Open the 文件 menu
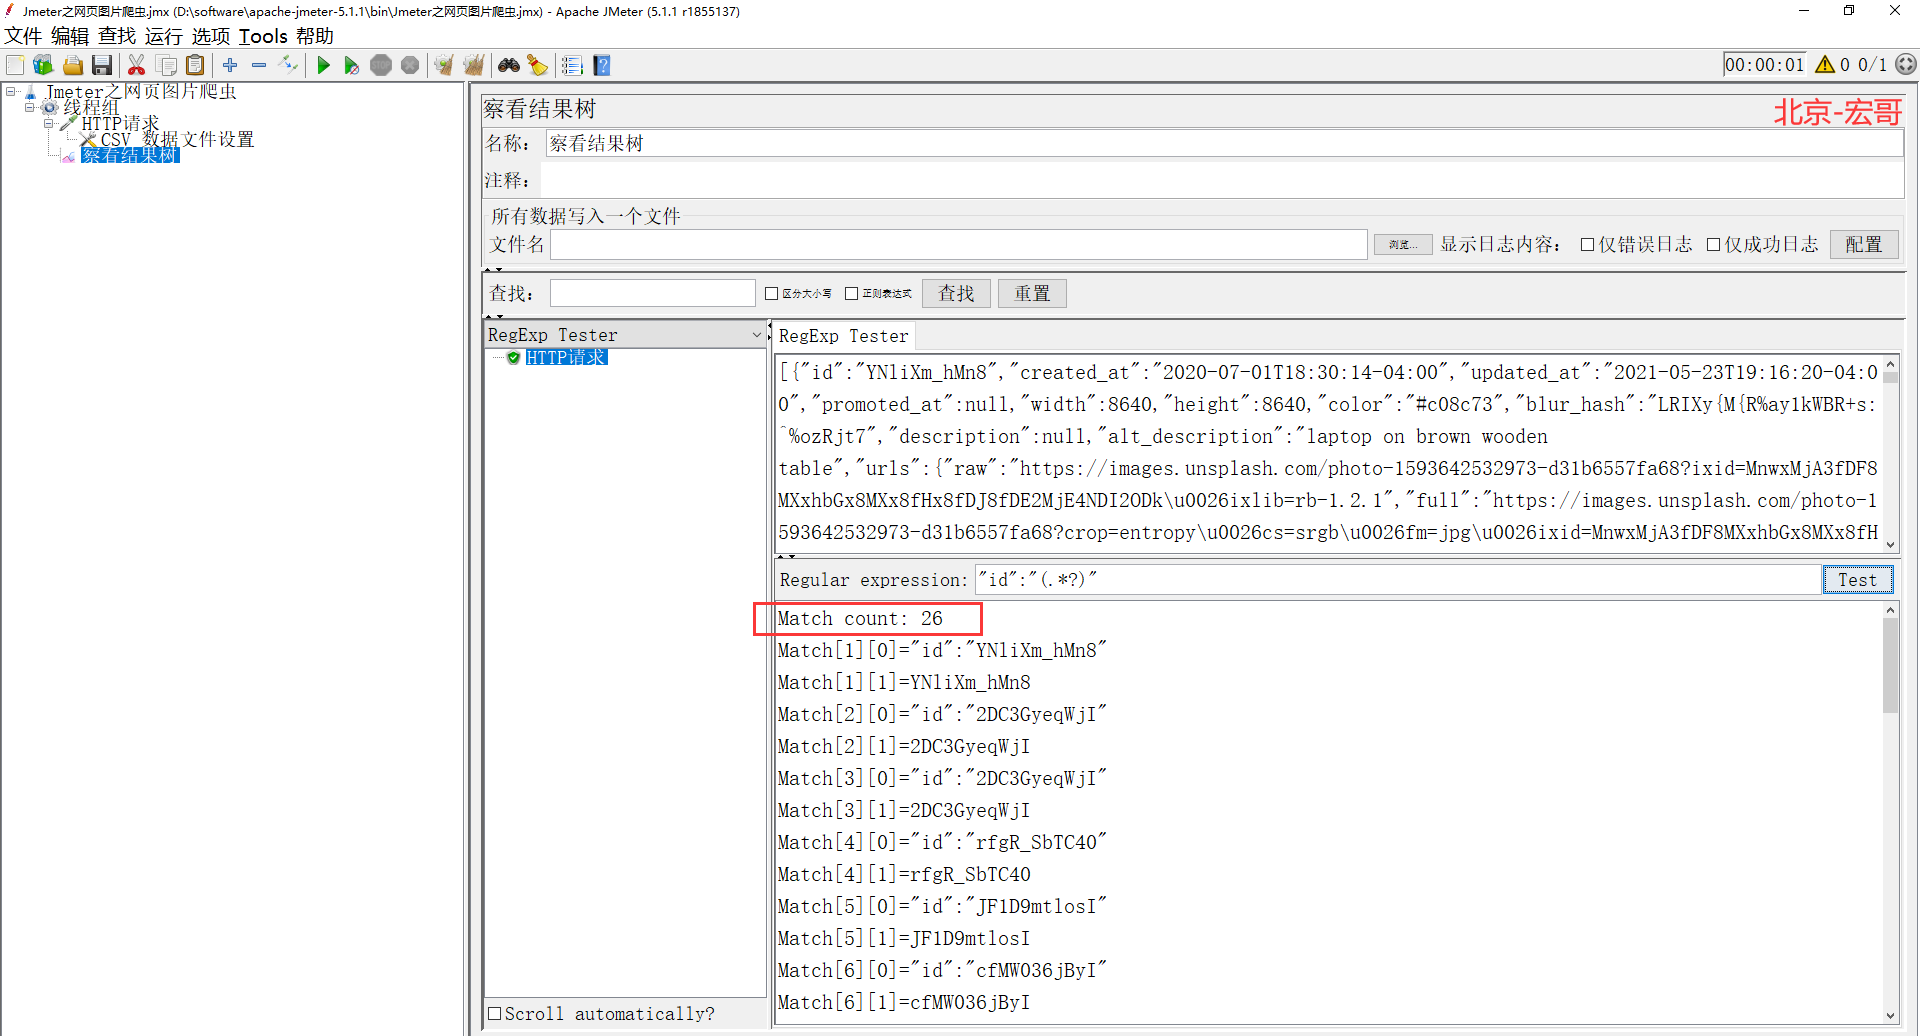This screenshot has width=1920, height=1036. [x=23, y=36]
